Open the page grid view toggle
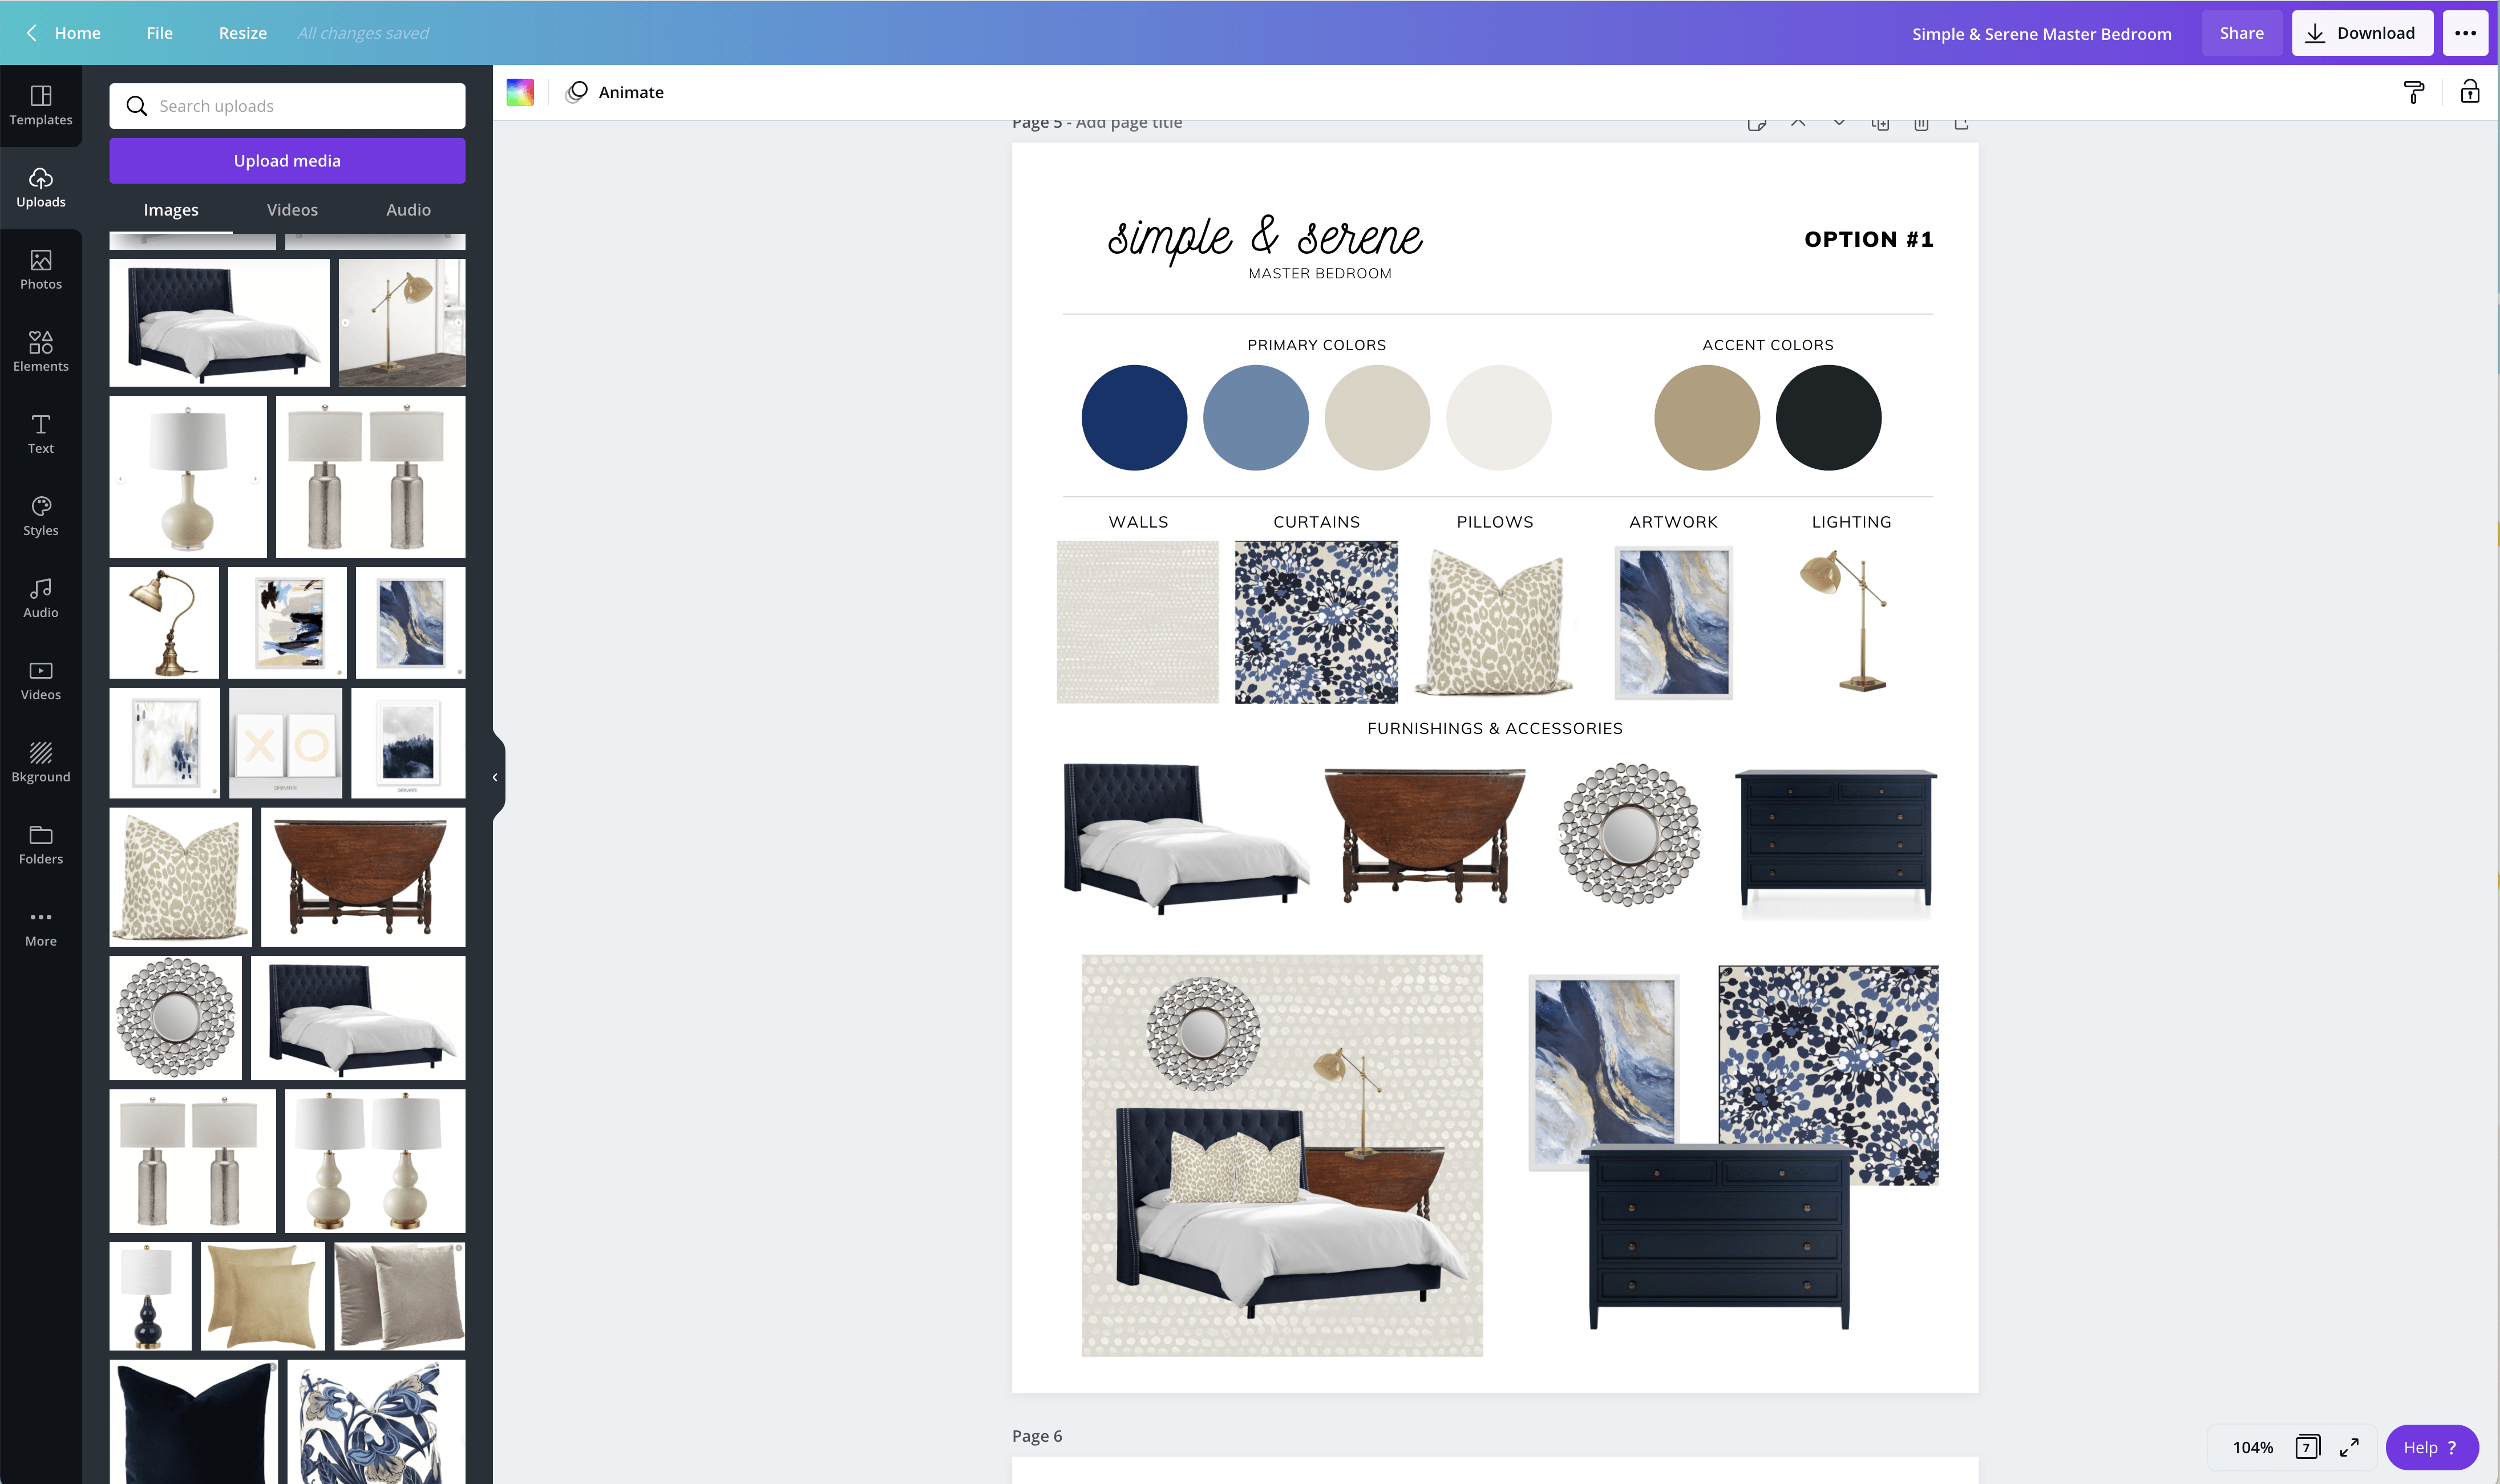 (x=2306, y=1447)
